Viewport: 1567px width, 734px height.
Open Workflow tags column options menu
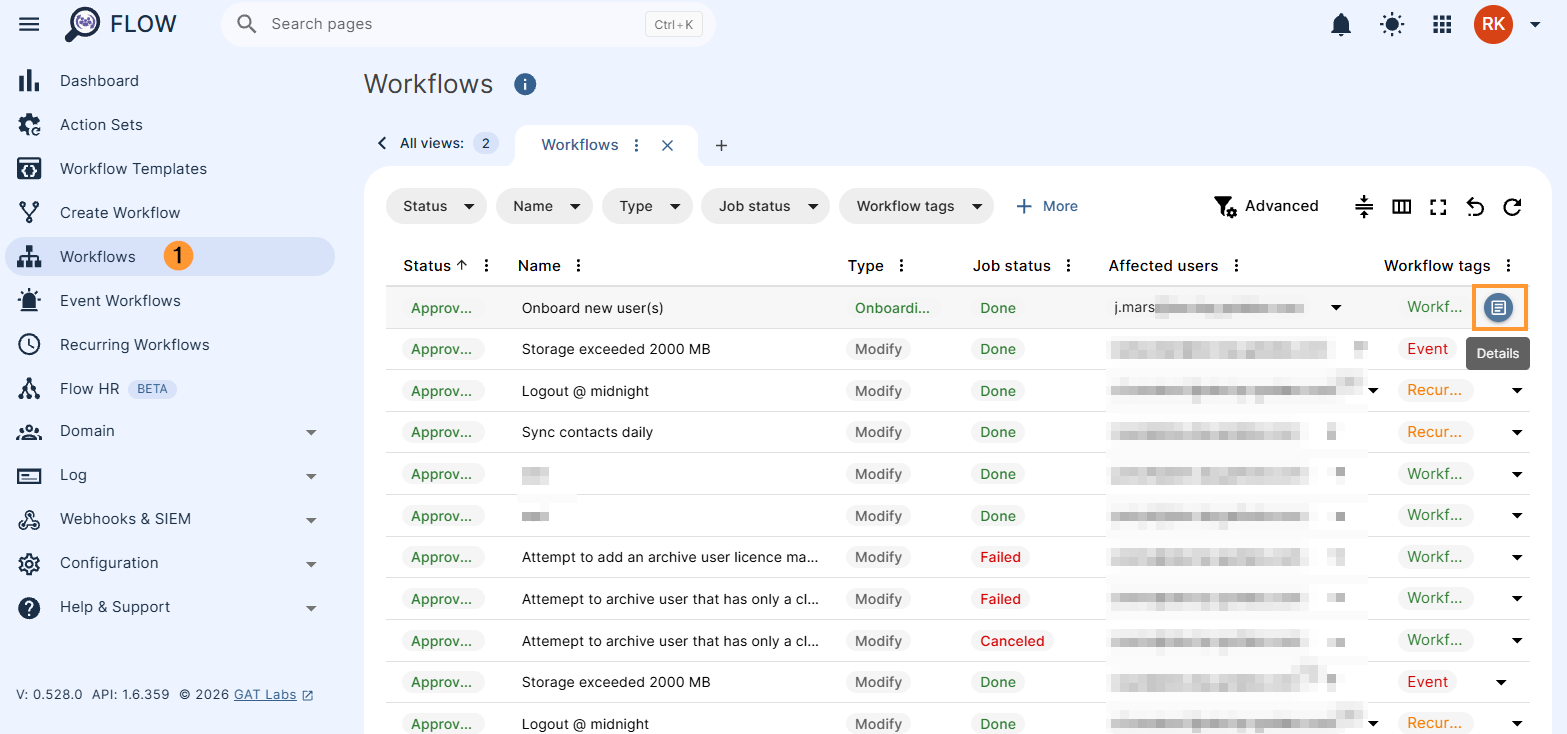(1508, 266)
